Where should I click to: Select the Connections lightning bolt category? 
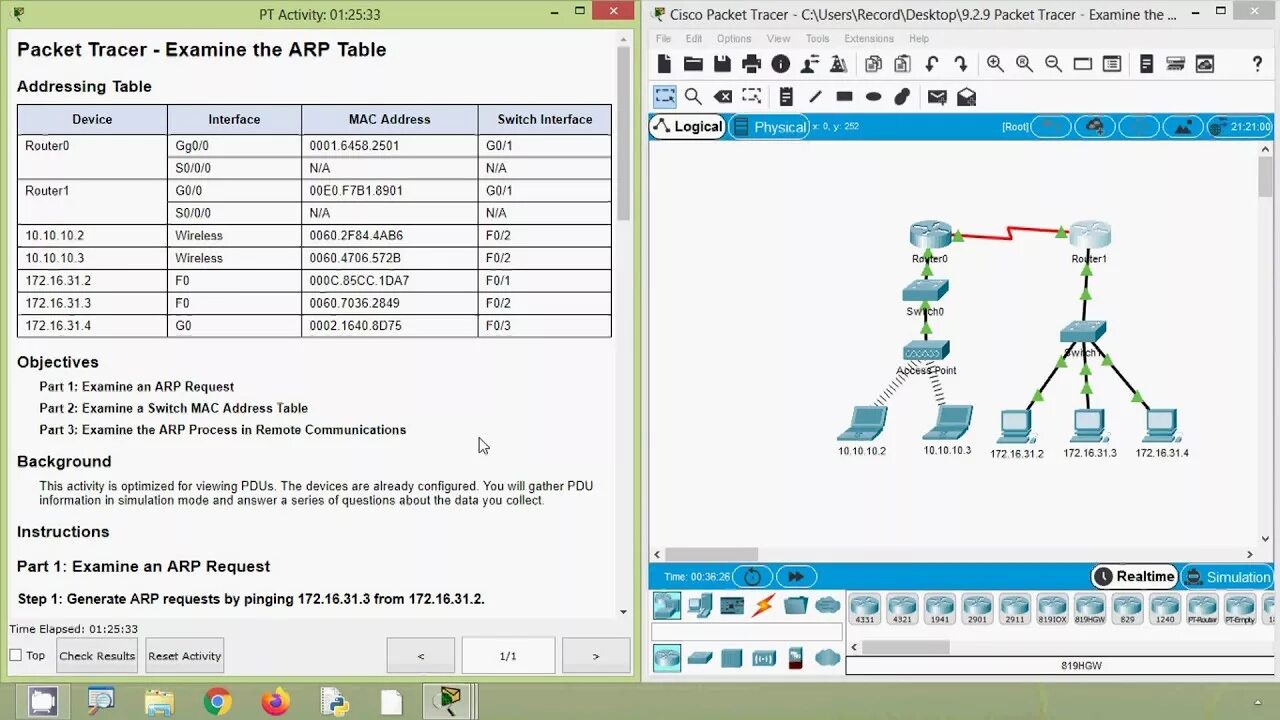tap(764, 605)
